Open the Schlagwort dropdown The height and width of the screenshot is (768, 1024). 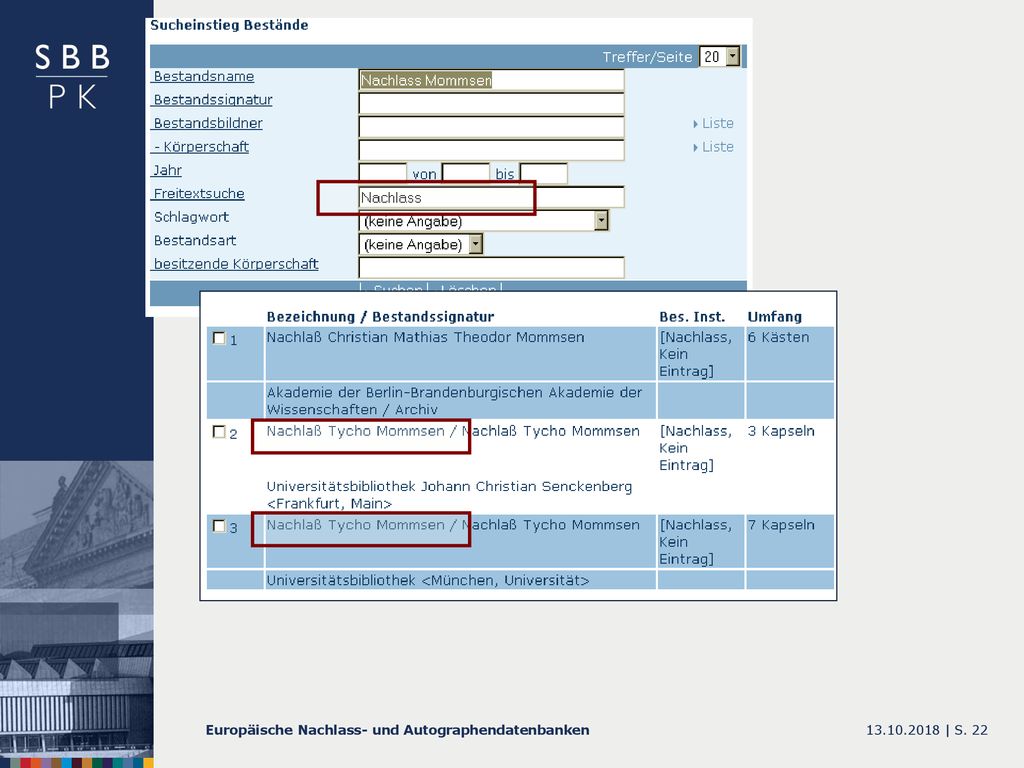[x=483, y=221]
